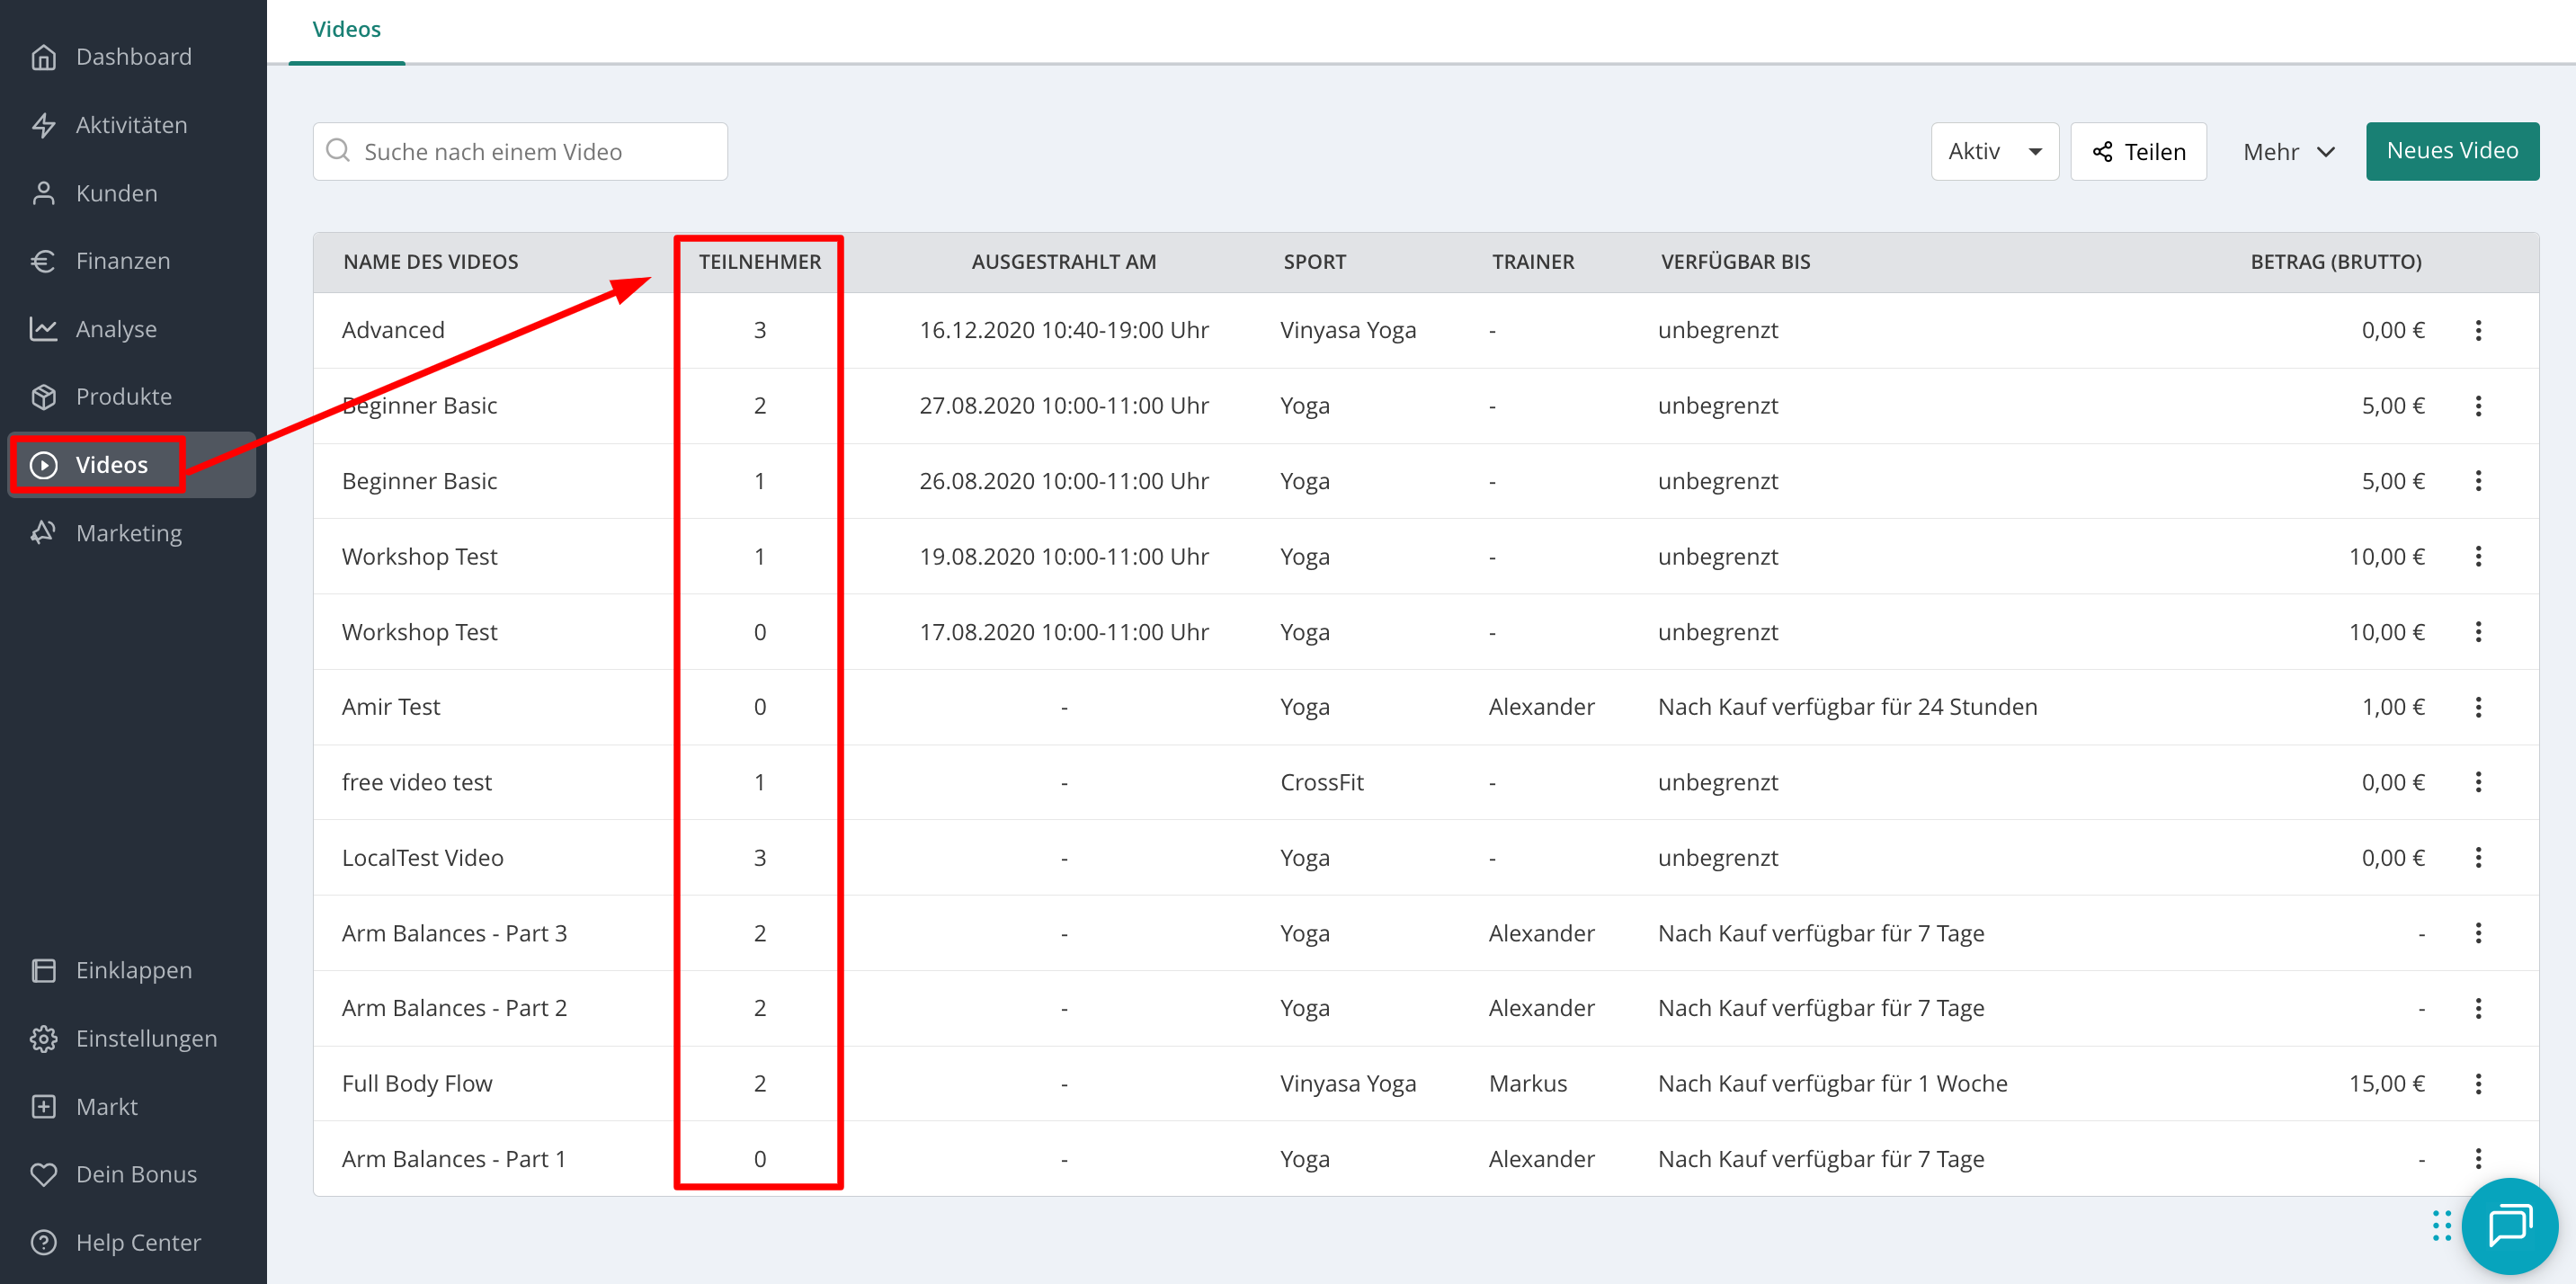2576x1284 pixels.
Task: Click the CrossFit sport cell
Action: tap(1321, 782)
